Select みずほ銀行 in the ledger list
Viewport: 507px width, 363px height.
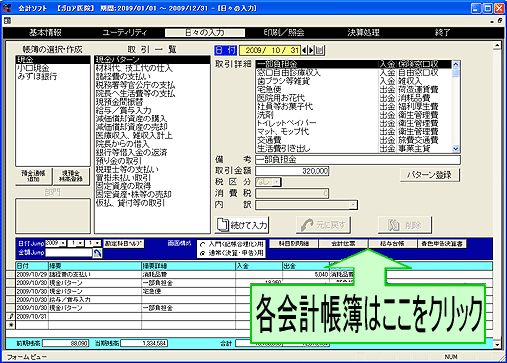point(37,76)
